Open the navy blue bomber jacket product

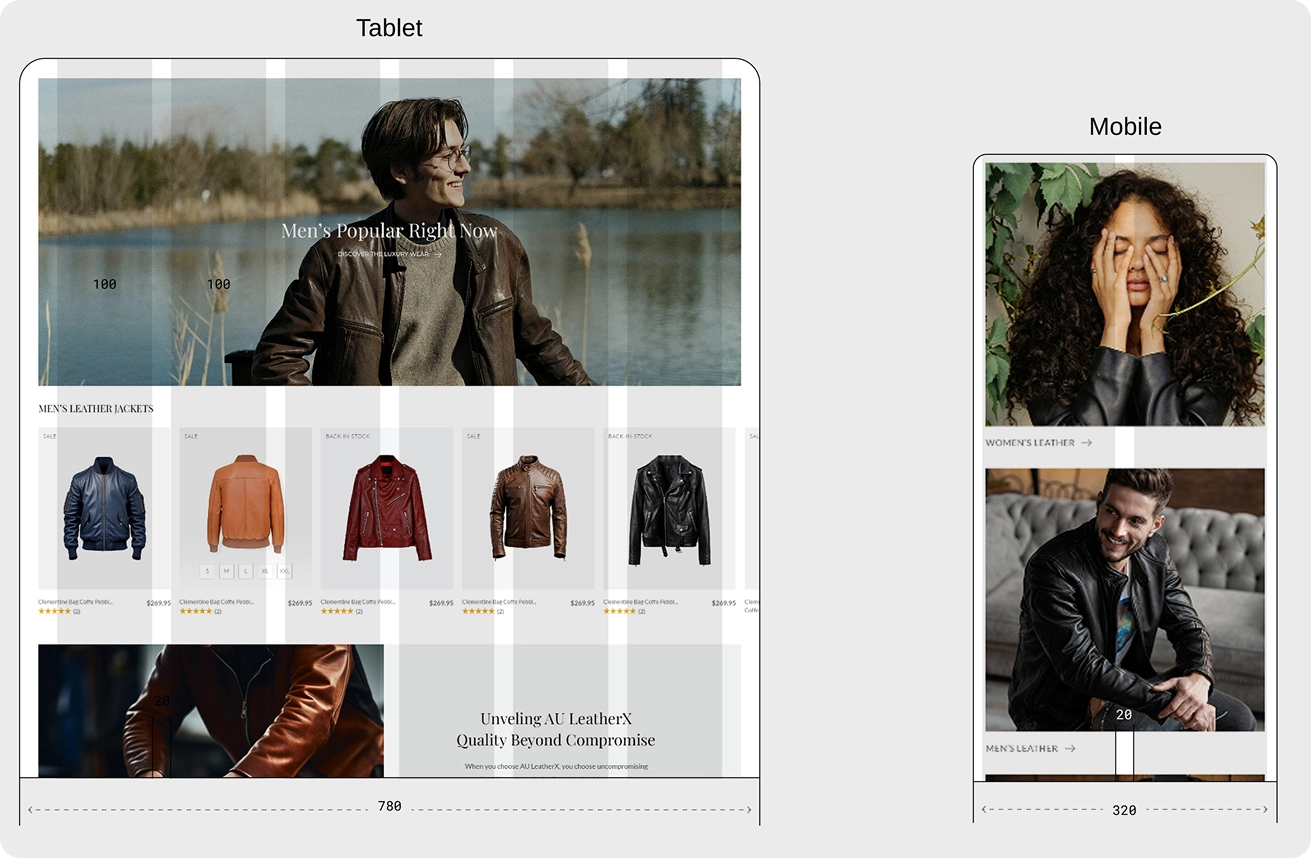104,508
